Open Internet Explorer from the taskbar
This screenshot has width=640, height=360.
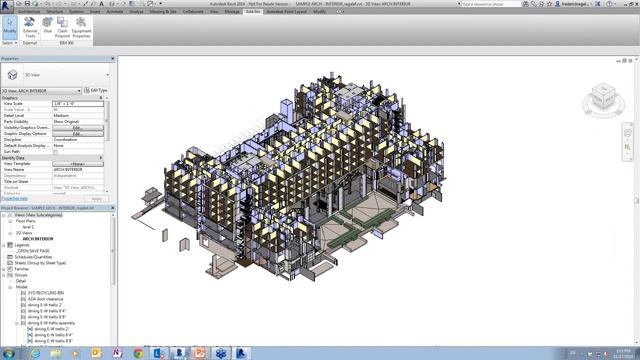35,353
